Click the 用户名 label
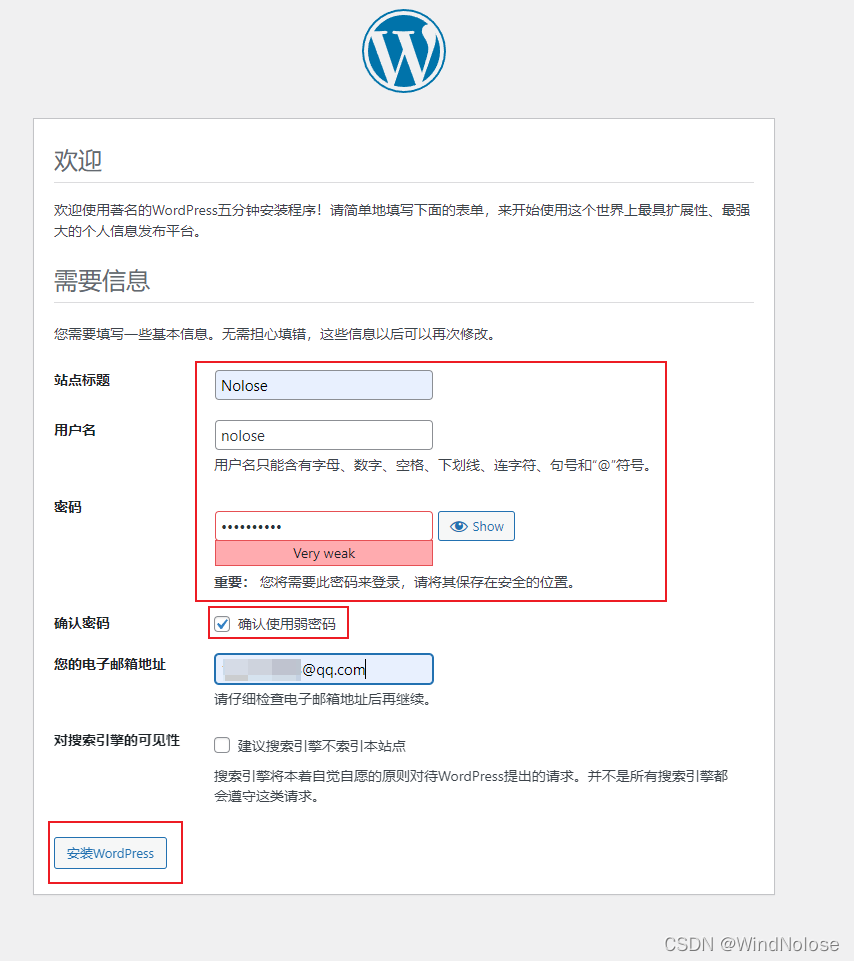The height and width of the screenshot is (961, 854). click(x=75, y=430)
